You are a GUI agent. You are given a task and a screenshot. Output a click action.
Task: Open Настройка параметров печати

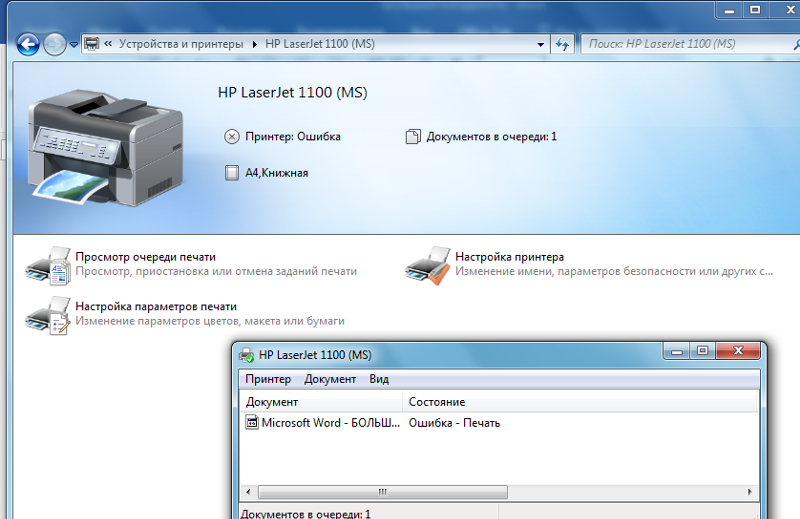click(156, 307)
